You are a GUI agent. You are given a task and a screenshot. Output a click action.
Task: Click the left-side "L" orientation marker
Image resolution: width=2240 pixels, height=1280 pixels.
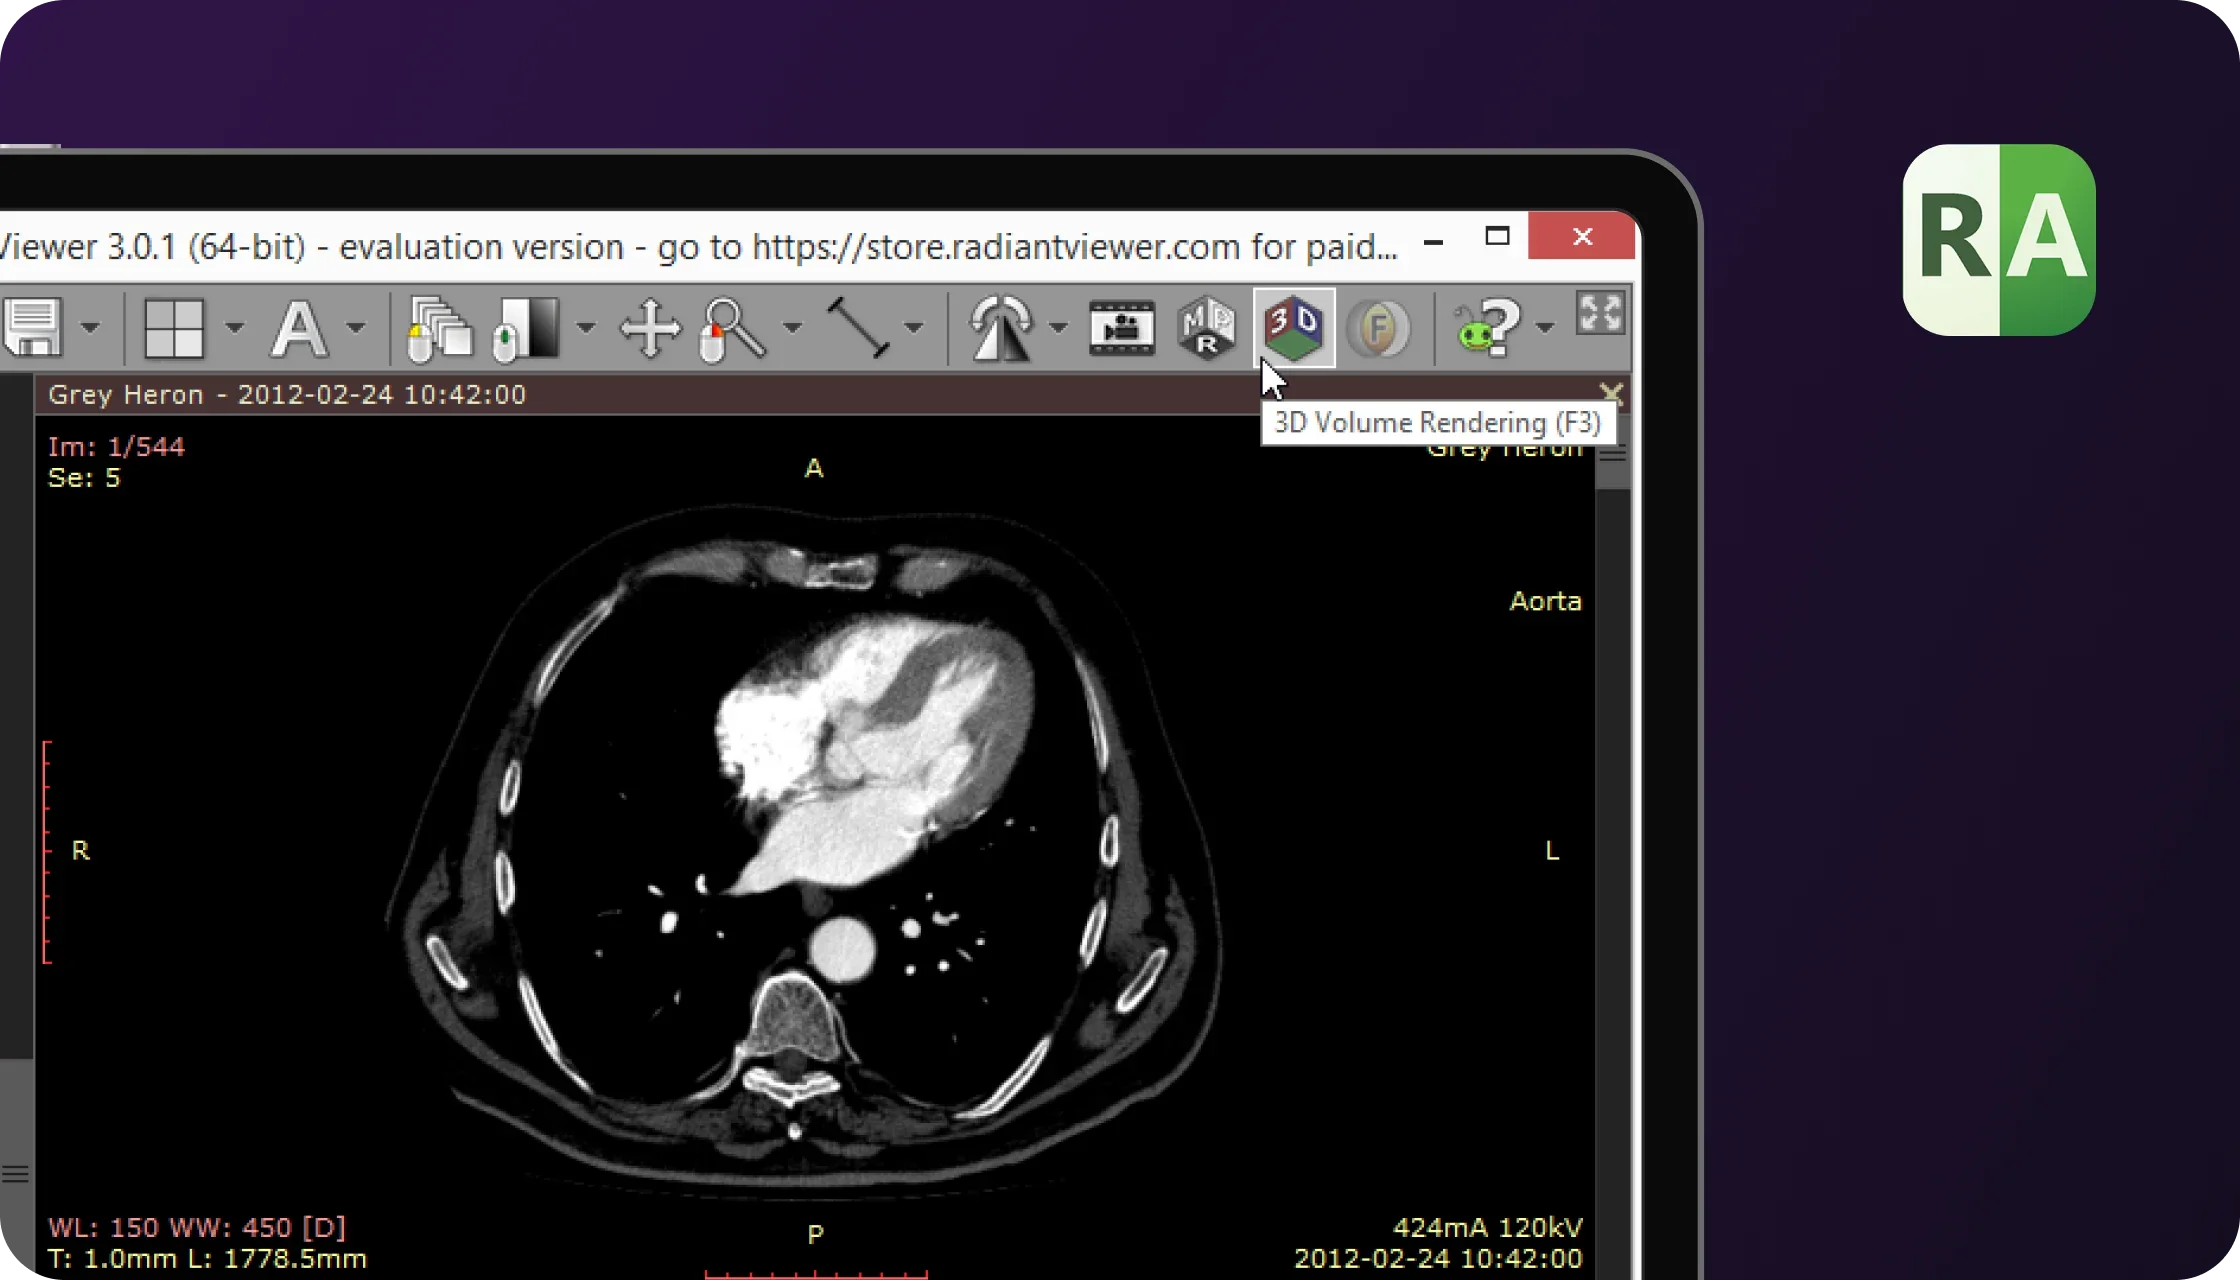(x=1552, y=850)
